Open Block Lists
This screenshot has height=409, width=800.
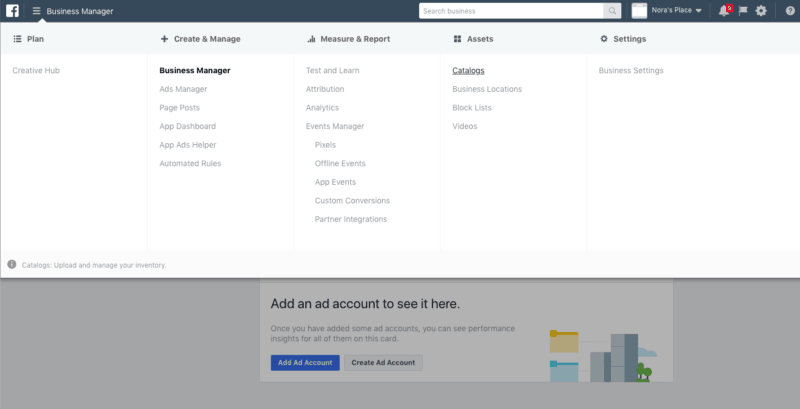(x=472, y=108)
